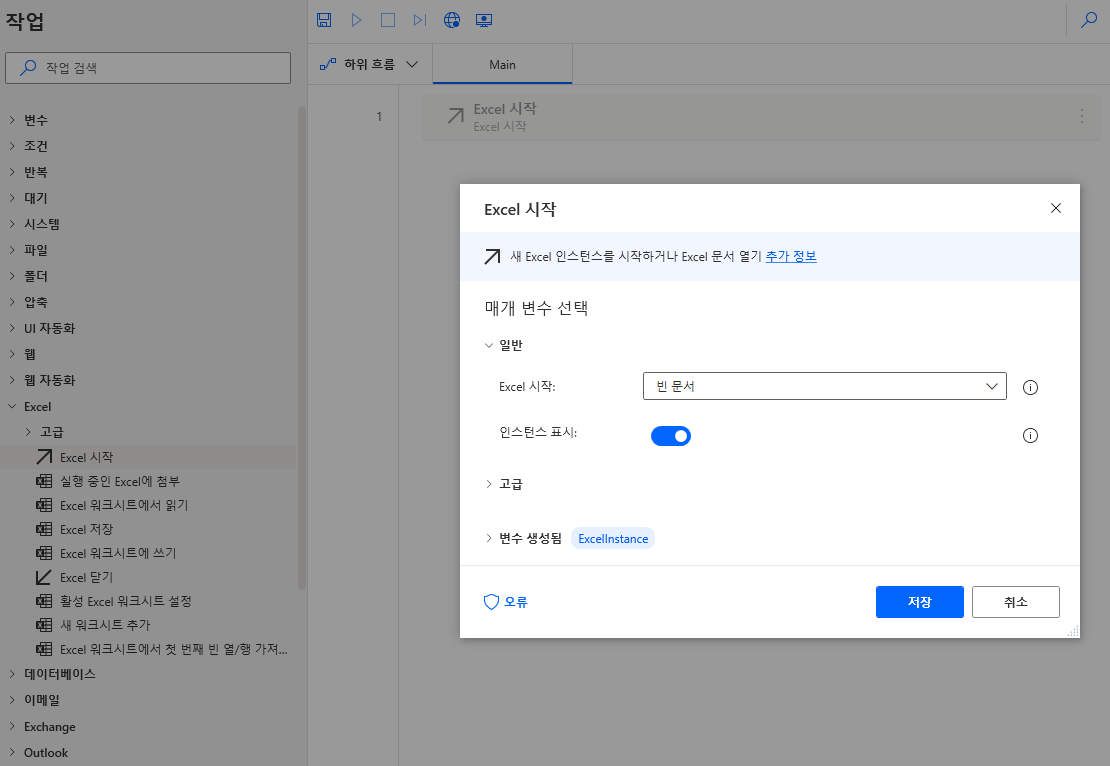The height and width of the screenshot is (766, 1110).
Task: Click the 취소 button
Action: click(x=1015, y=602)
